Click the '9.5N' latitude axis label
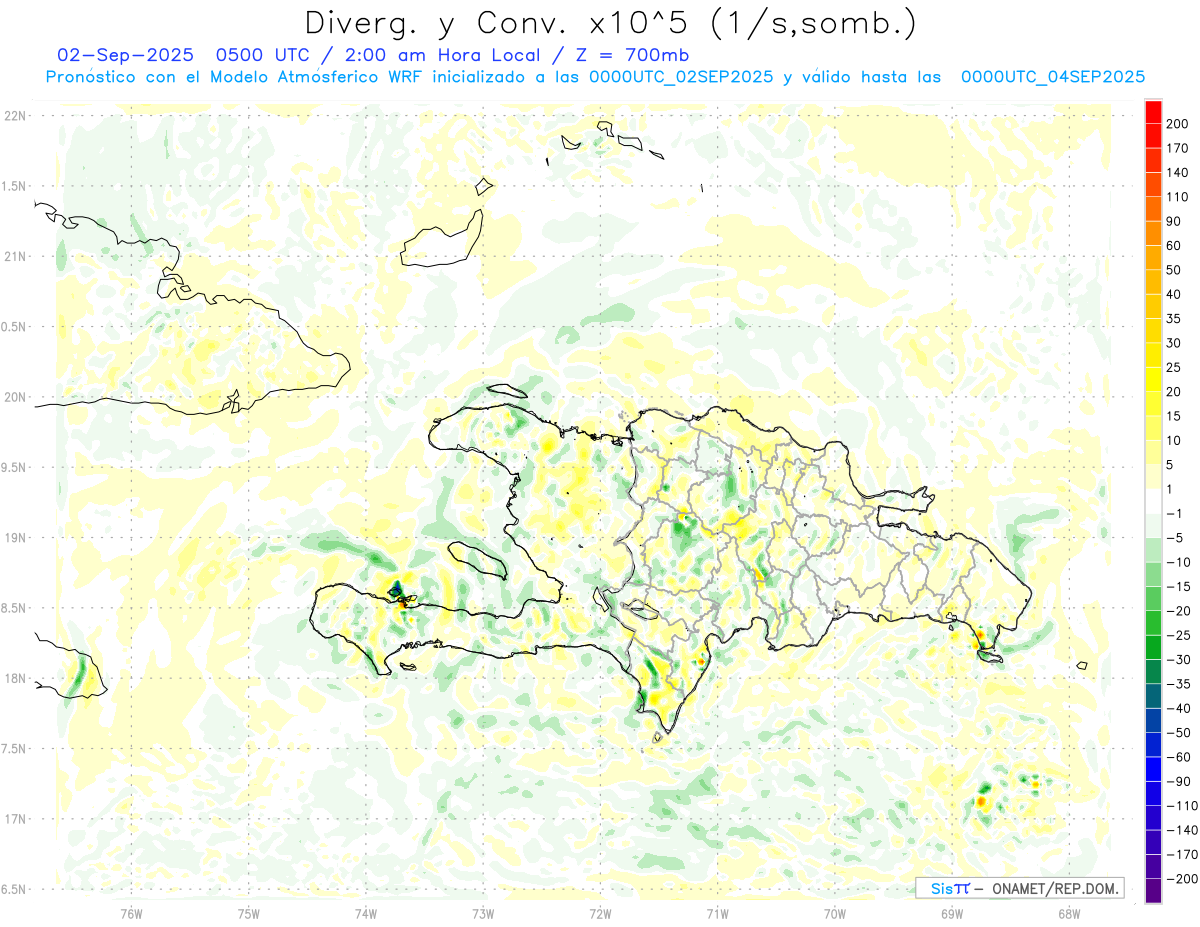 point(15,467)
